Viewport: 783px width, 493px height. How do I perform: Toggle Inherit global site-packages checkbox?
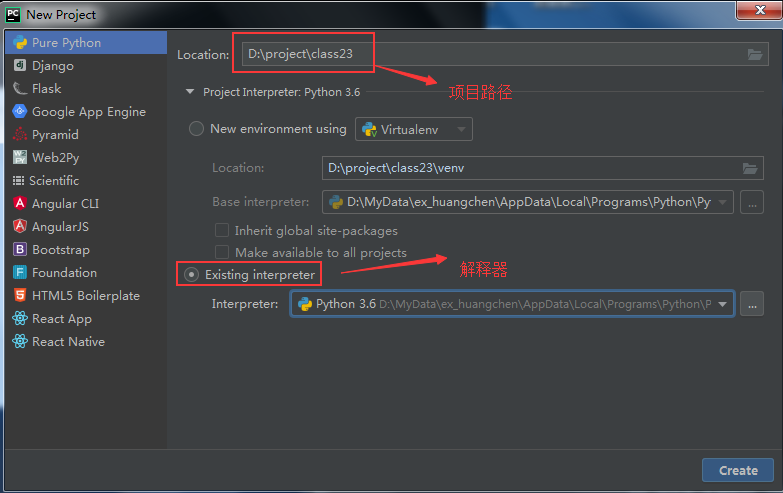pyautogui.click(x=222, y=230)
